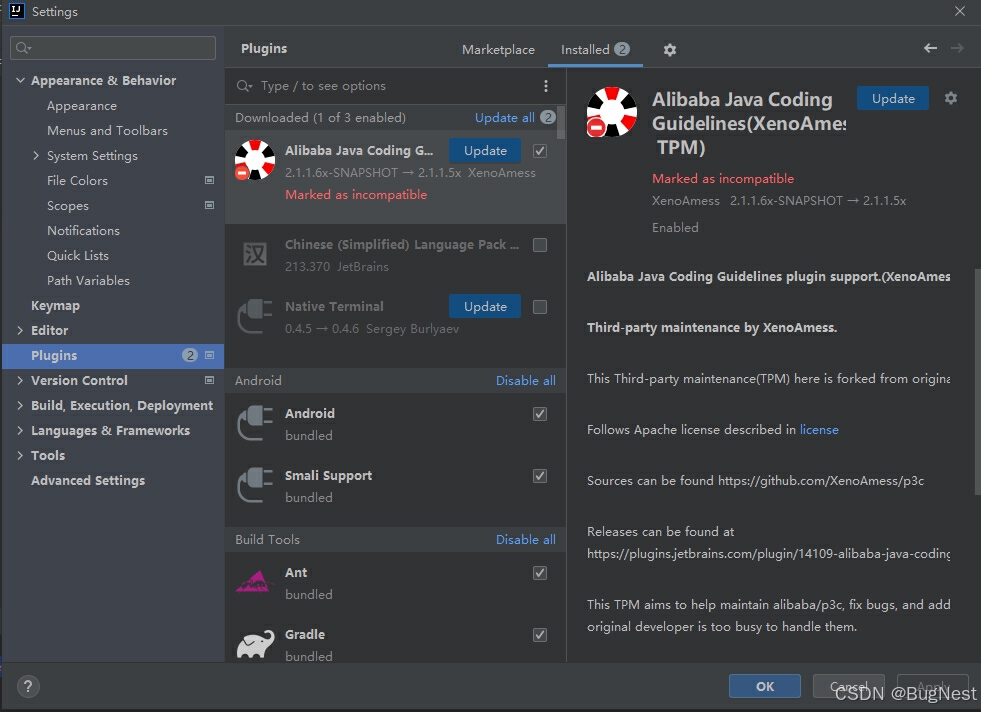Click the help question mark button
Viewport: 981px width, 712px height.
(x=28, y=686)
